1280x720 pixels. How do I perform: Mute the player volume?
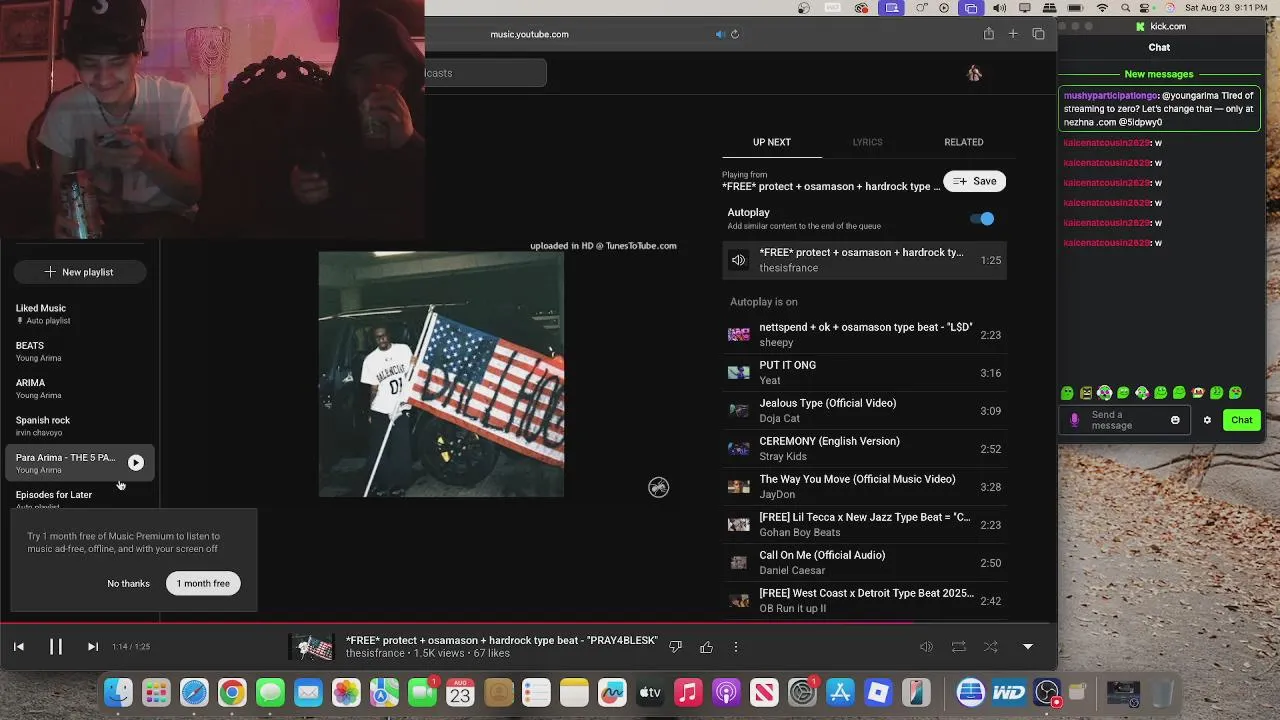click(x=926, y=647)
